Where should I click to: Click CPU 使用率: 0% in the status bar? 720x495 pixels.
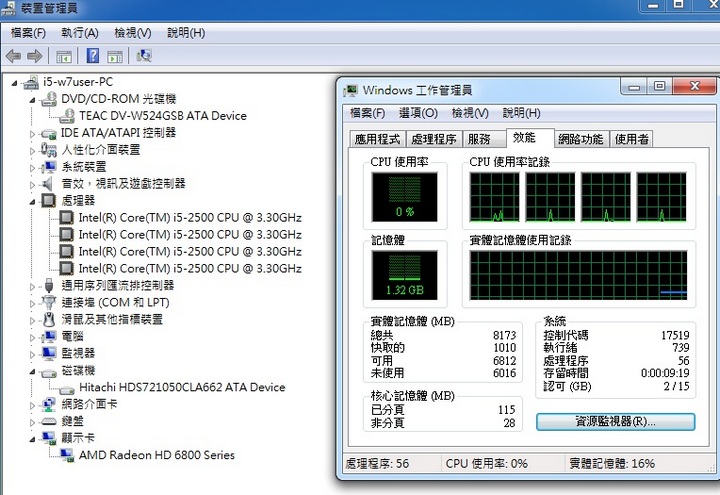[x=487, y=464]
